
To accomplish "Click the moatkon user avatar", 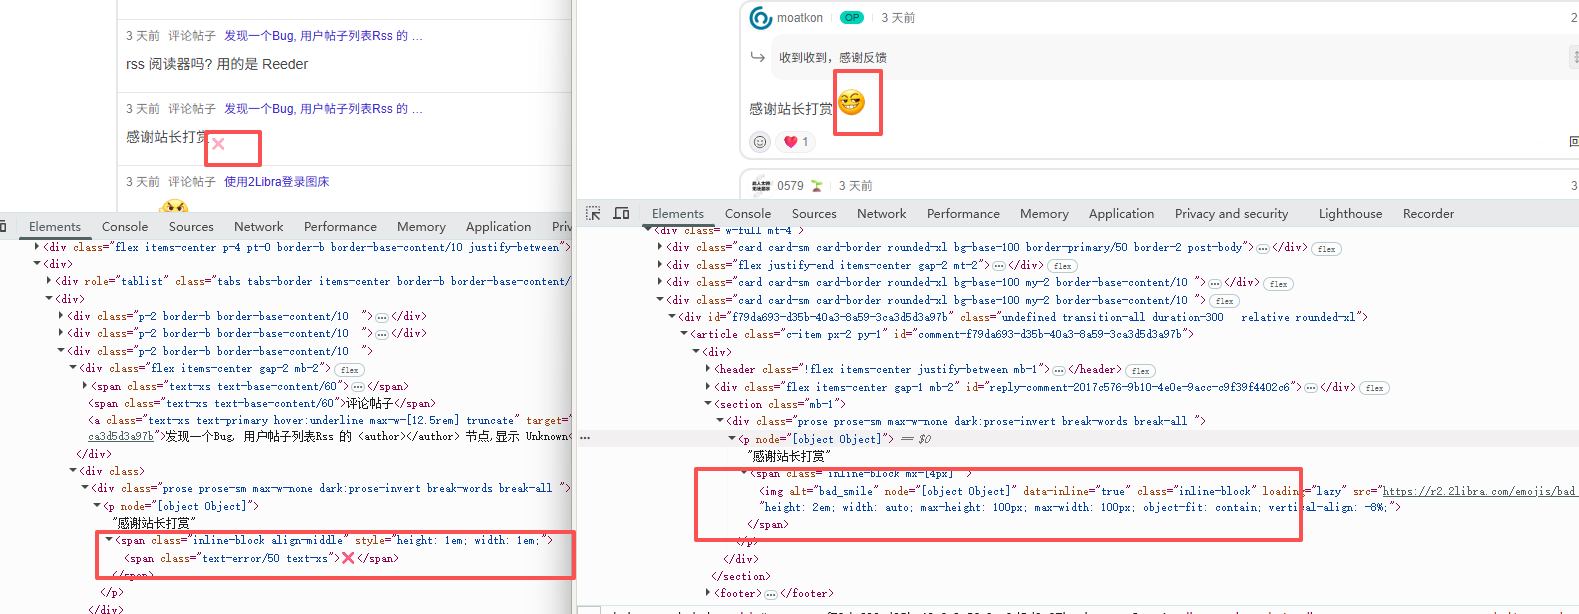I will coord(761,18).
